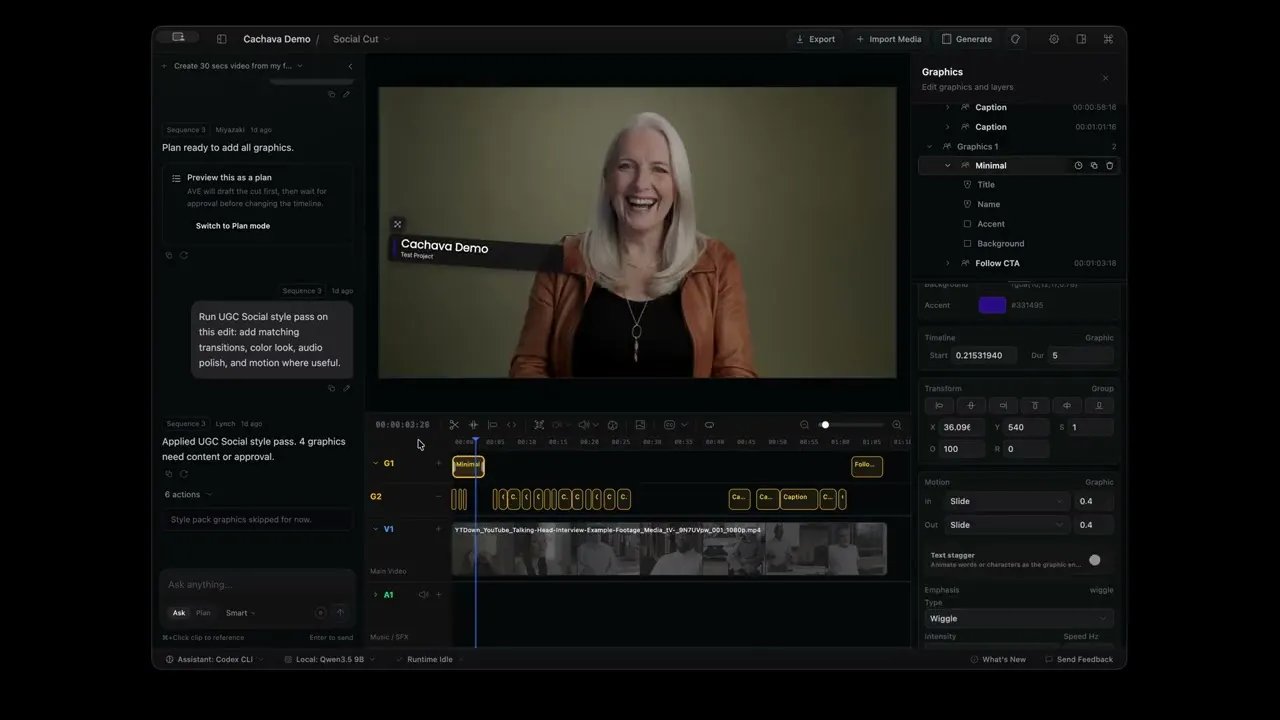The width and height of the screenshot is (1280, 720).
Task: Select the razor scissors tool
Action: [454, 425]
